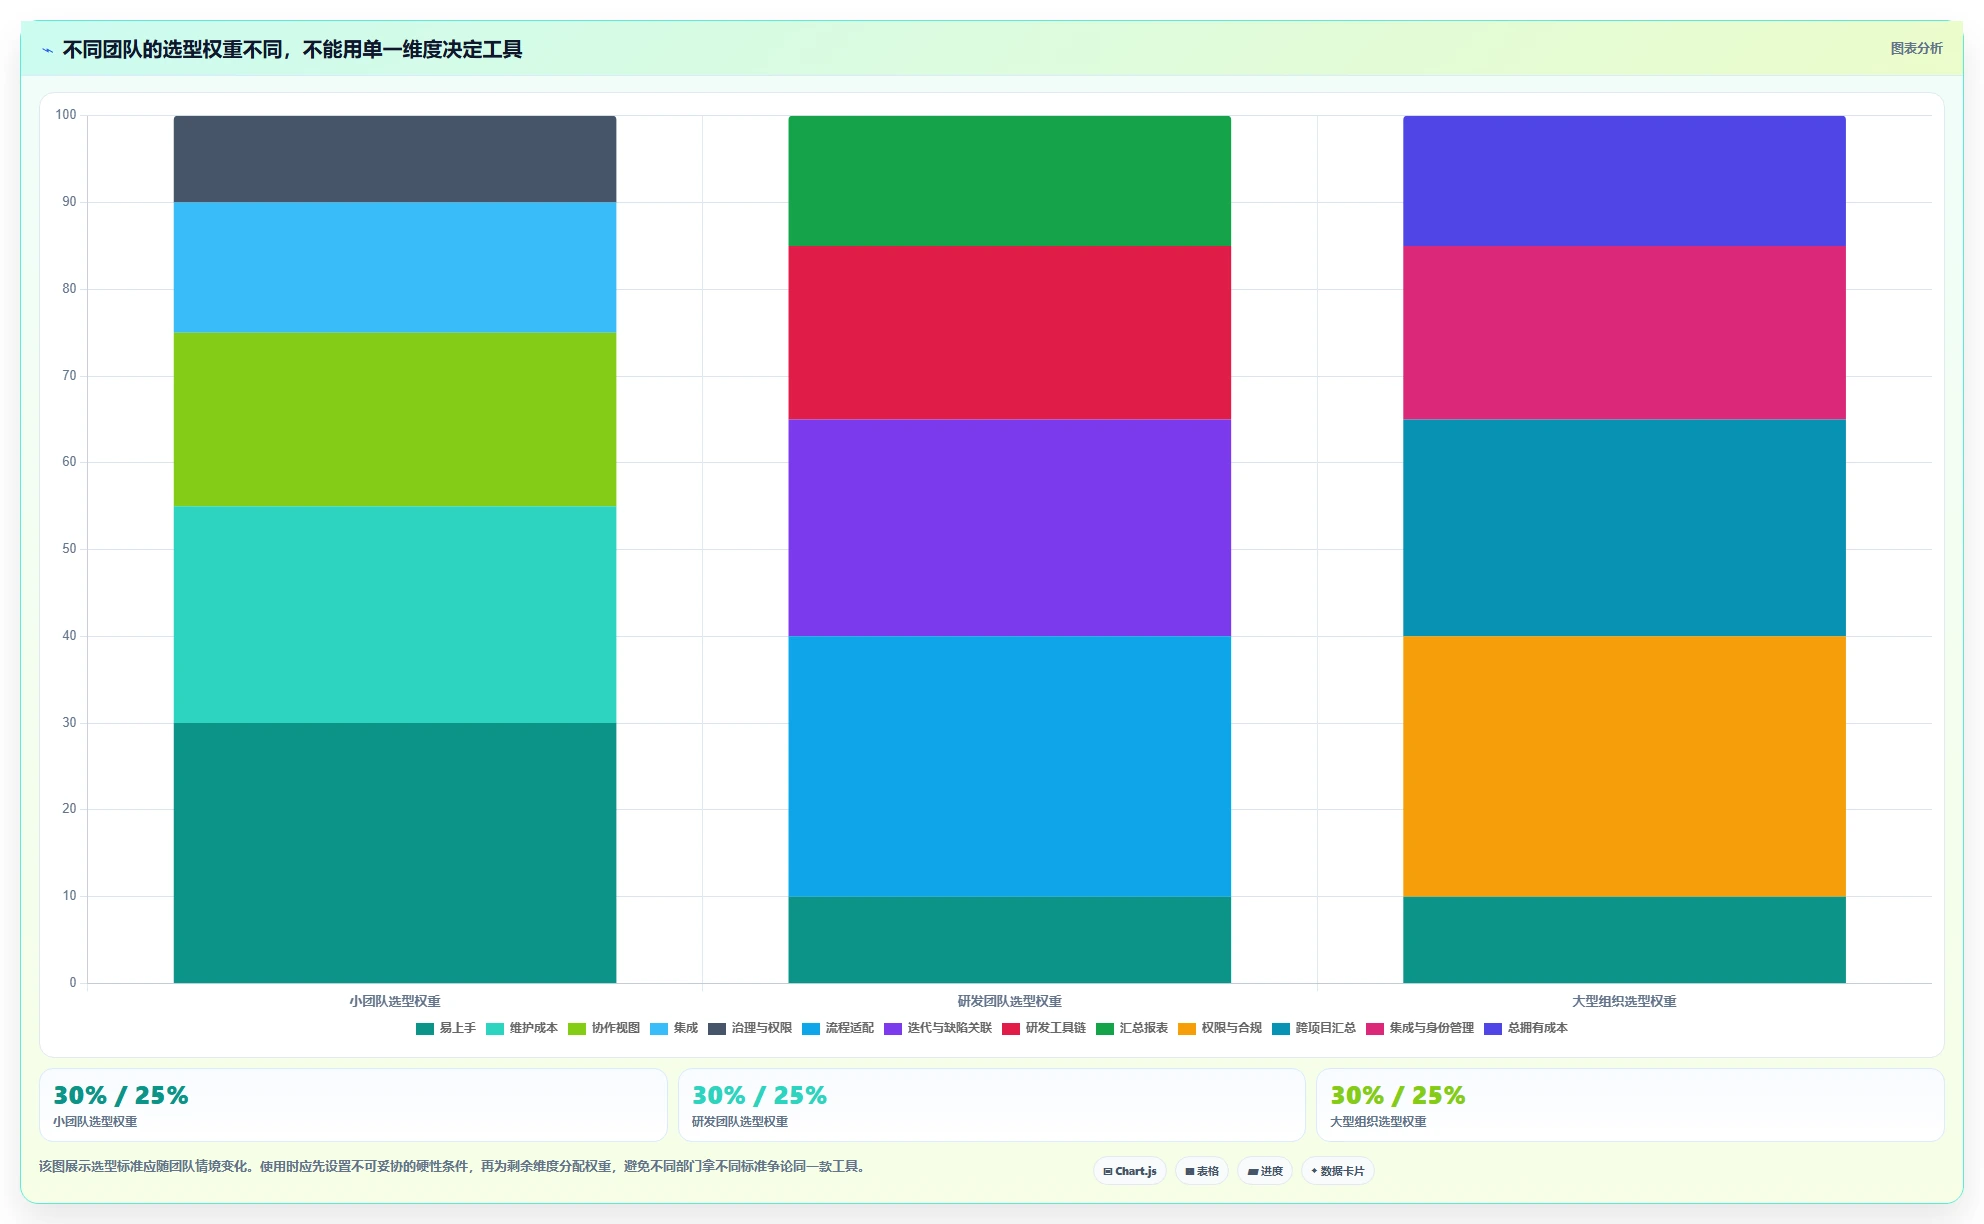
Task: Select the dark teal 易上手 segment of 小团队 bar
Action: [395, 853]
